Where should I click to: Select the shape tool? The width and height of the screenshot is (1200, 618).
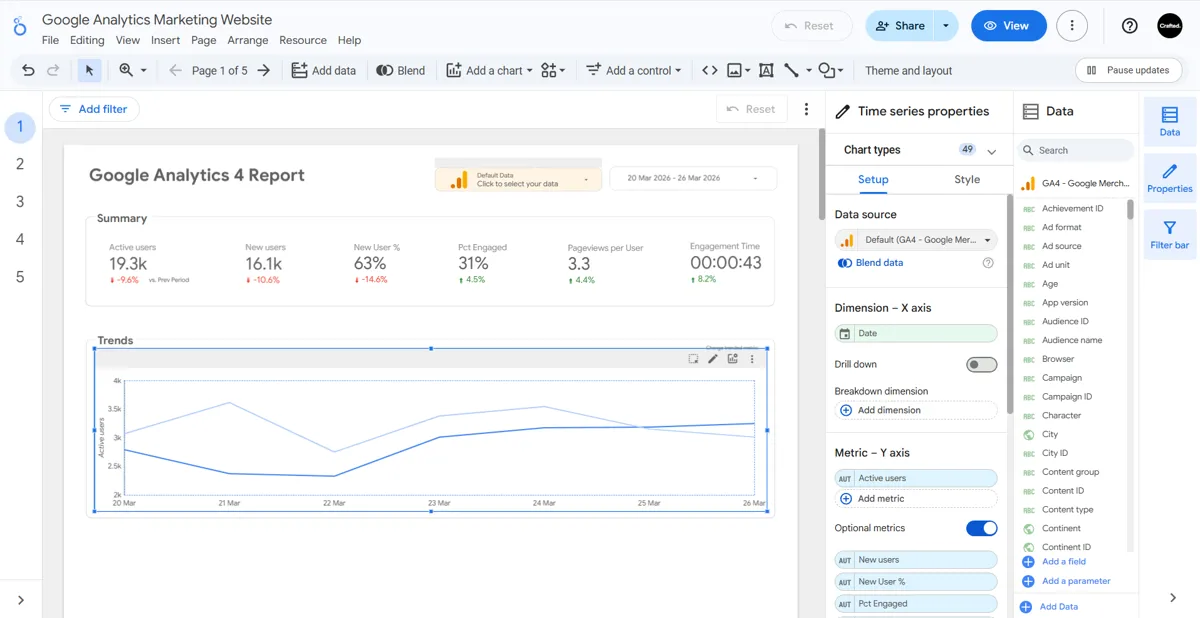tap(826, 70)
